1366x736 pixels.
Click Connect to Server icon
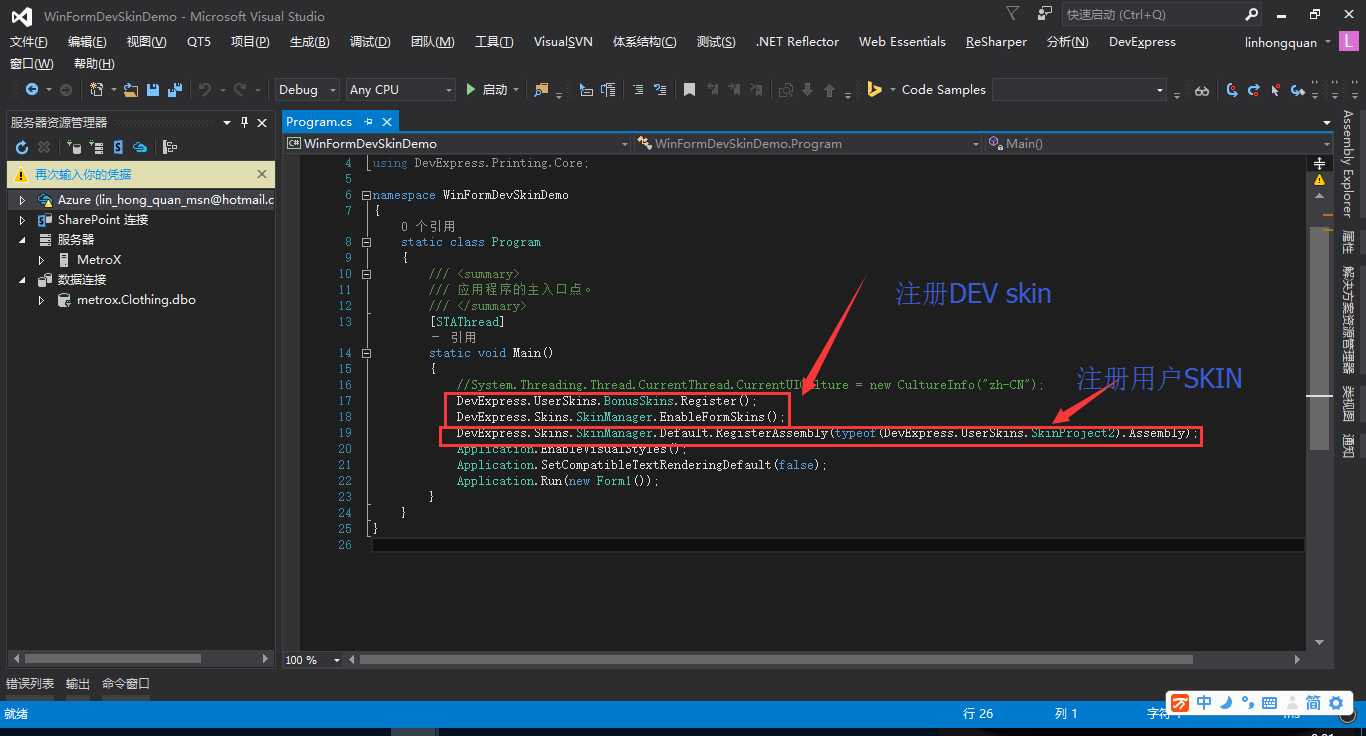(96, 147)
